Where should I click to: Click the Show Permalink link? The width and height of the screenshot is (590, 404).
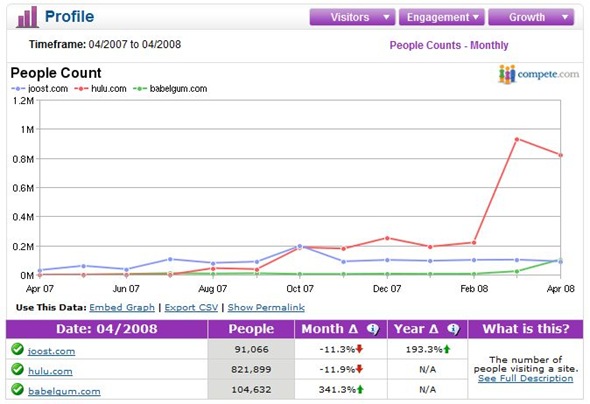[266, 307]
